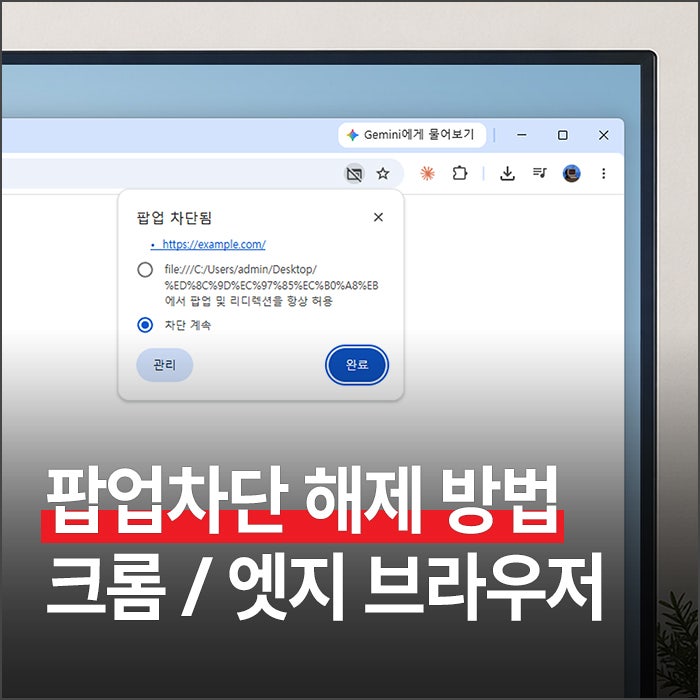Click the file:///C:/Users/admin/Desktop/ path text
700x700 pixels.
click(241, 269)
